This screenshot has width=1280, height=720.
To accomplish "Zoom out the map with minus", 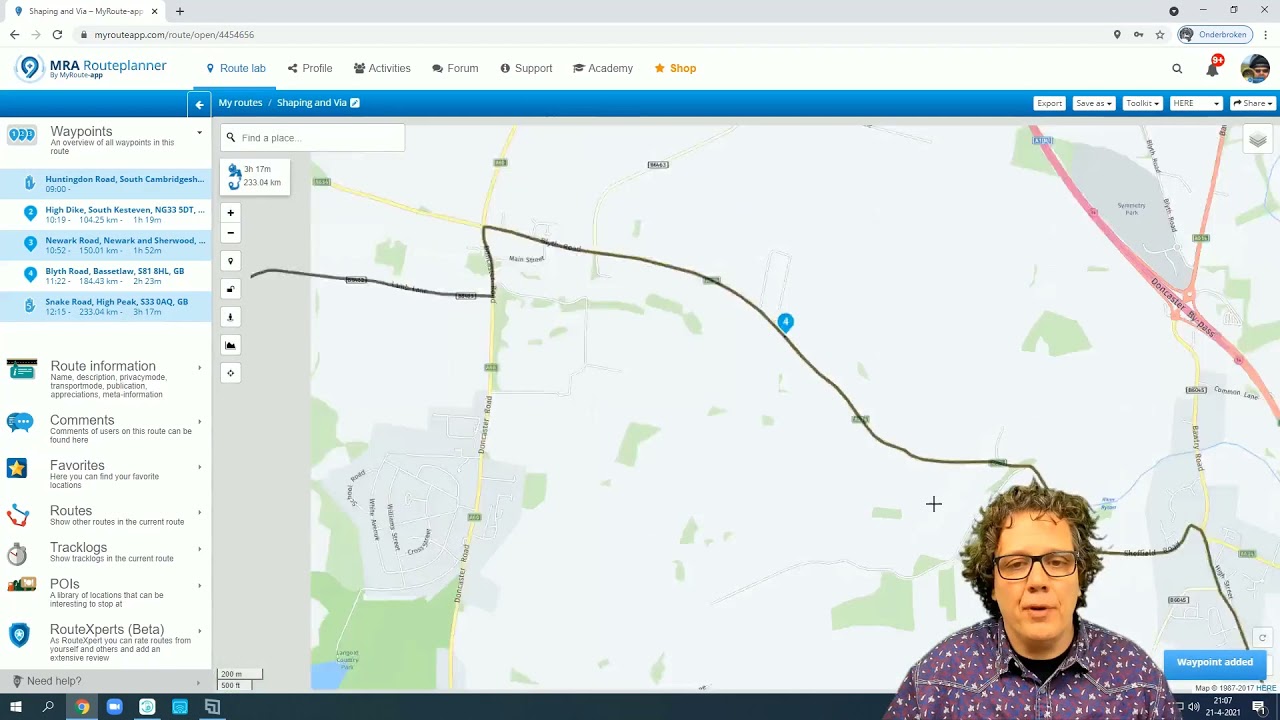I will (x=230, y=233).
